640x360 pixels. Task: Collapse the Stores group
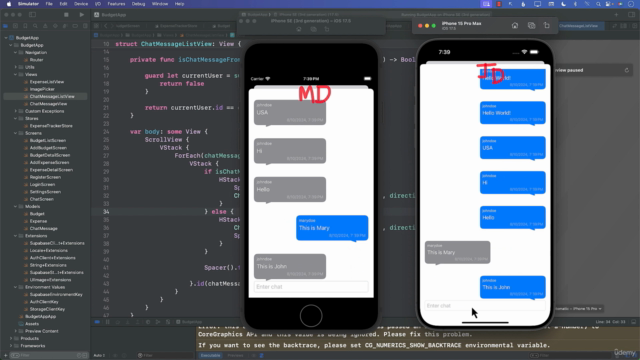pos(16,118)
